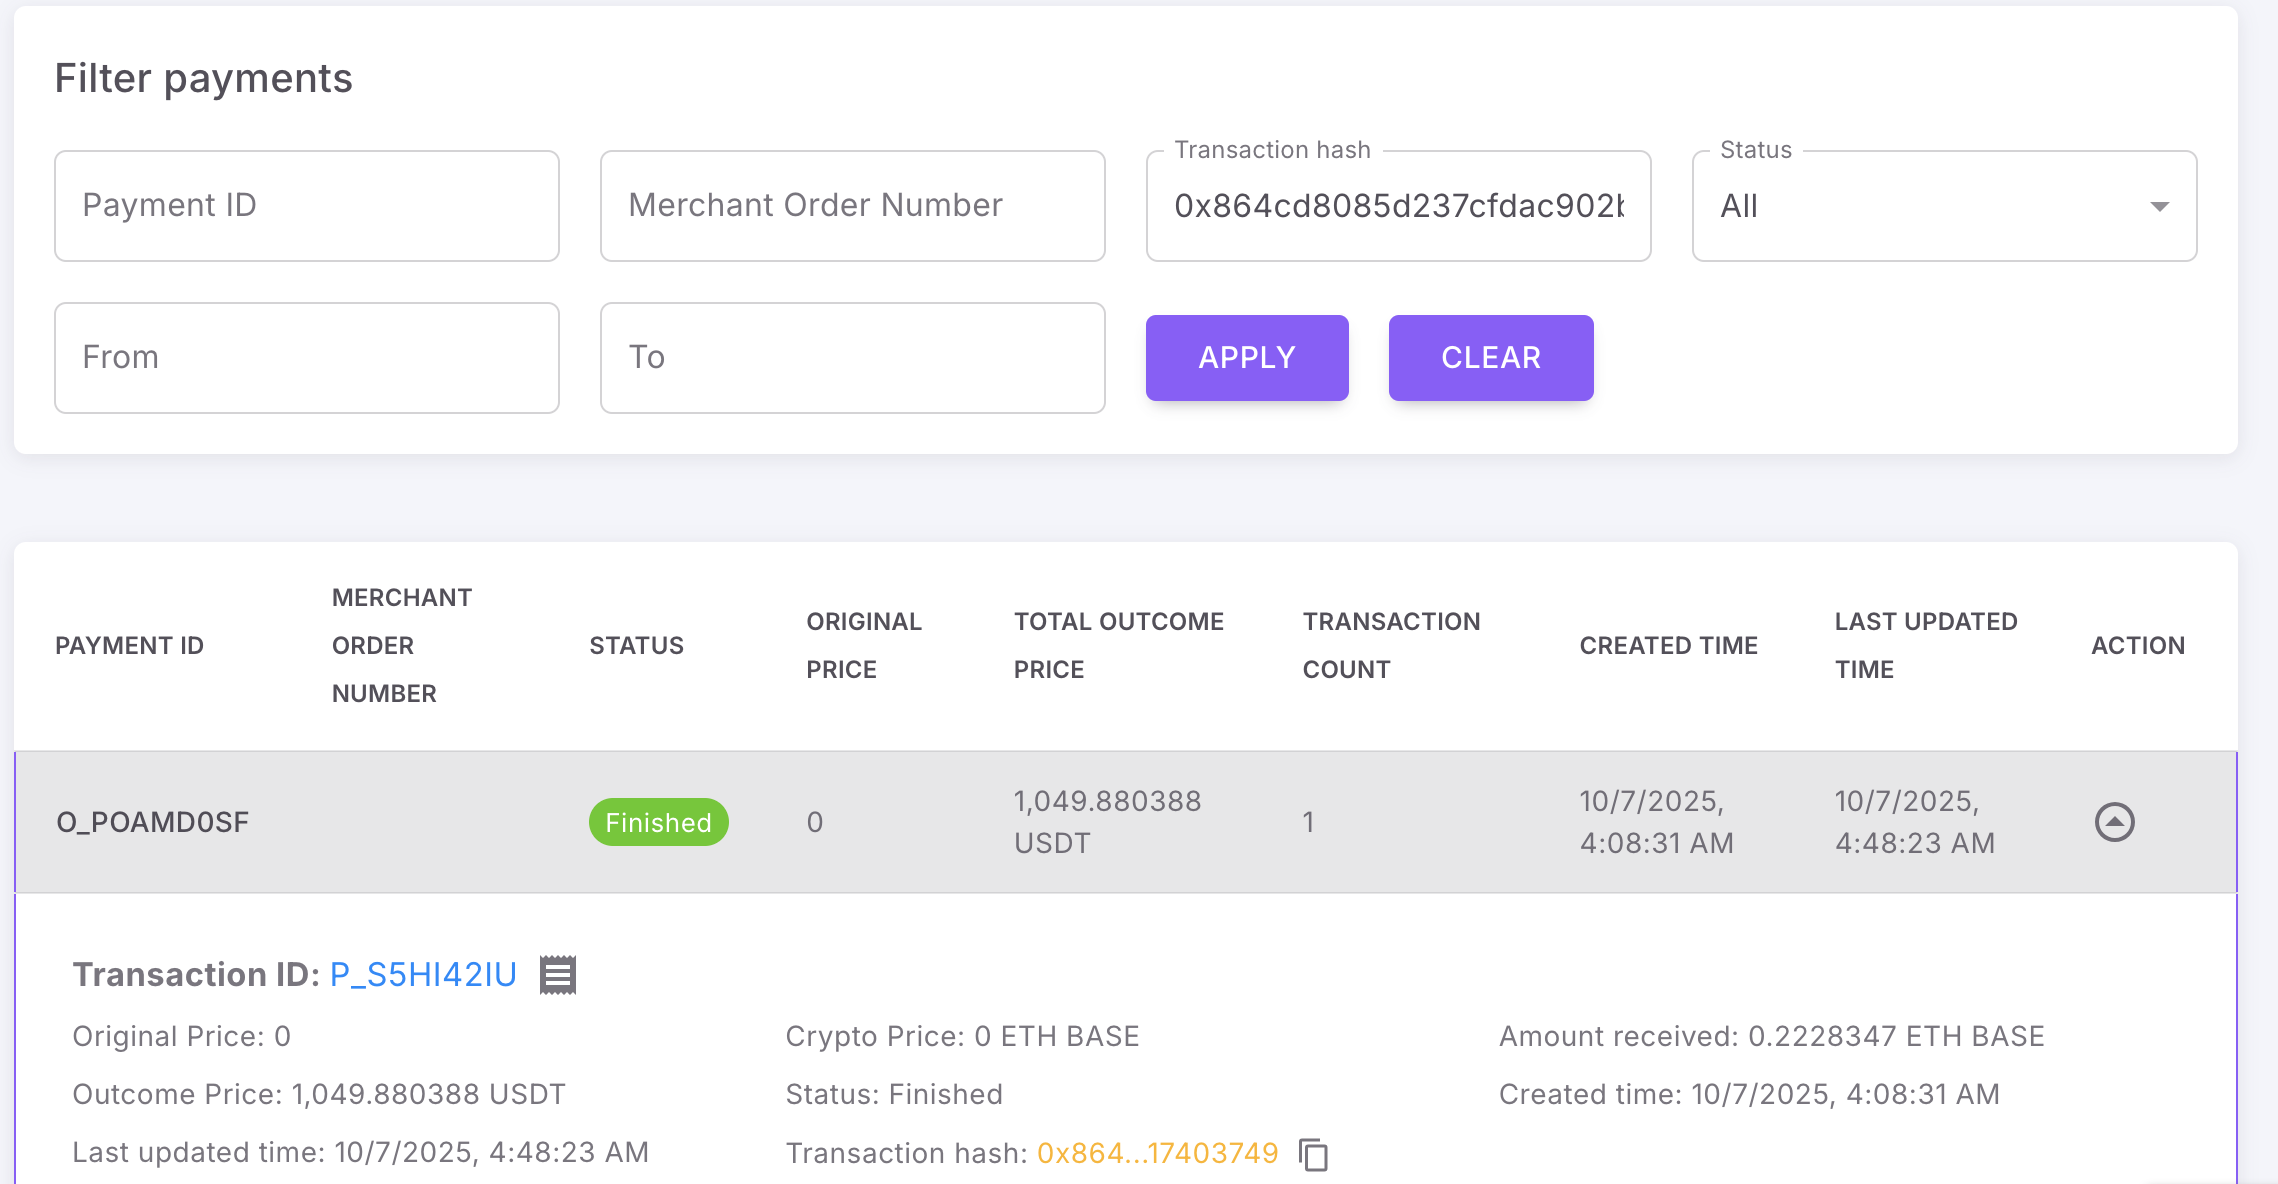Collapse the O_POAMD0SF row with the circular arrow
Viewport: 2278px width, 1184px height.
2117,821
